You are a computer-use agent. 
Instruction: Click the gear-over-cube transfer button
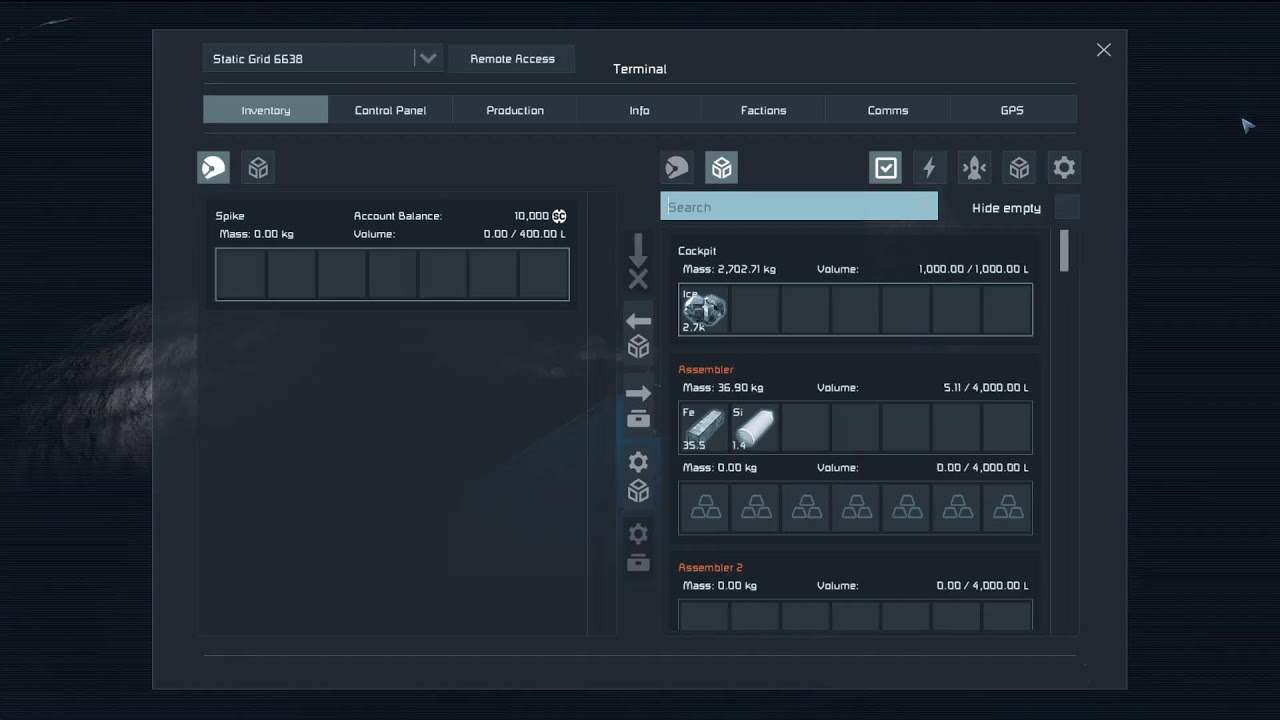tap(638, 477)
